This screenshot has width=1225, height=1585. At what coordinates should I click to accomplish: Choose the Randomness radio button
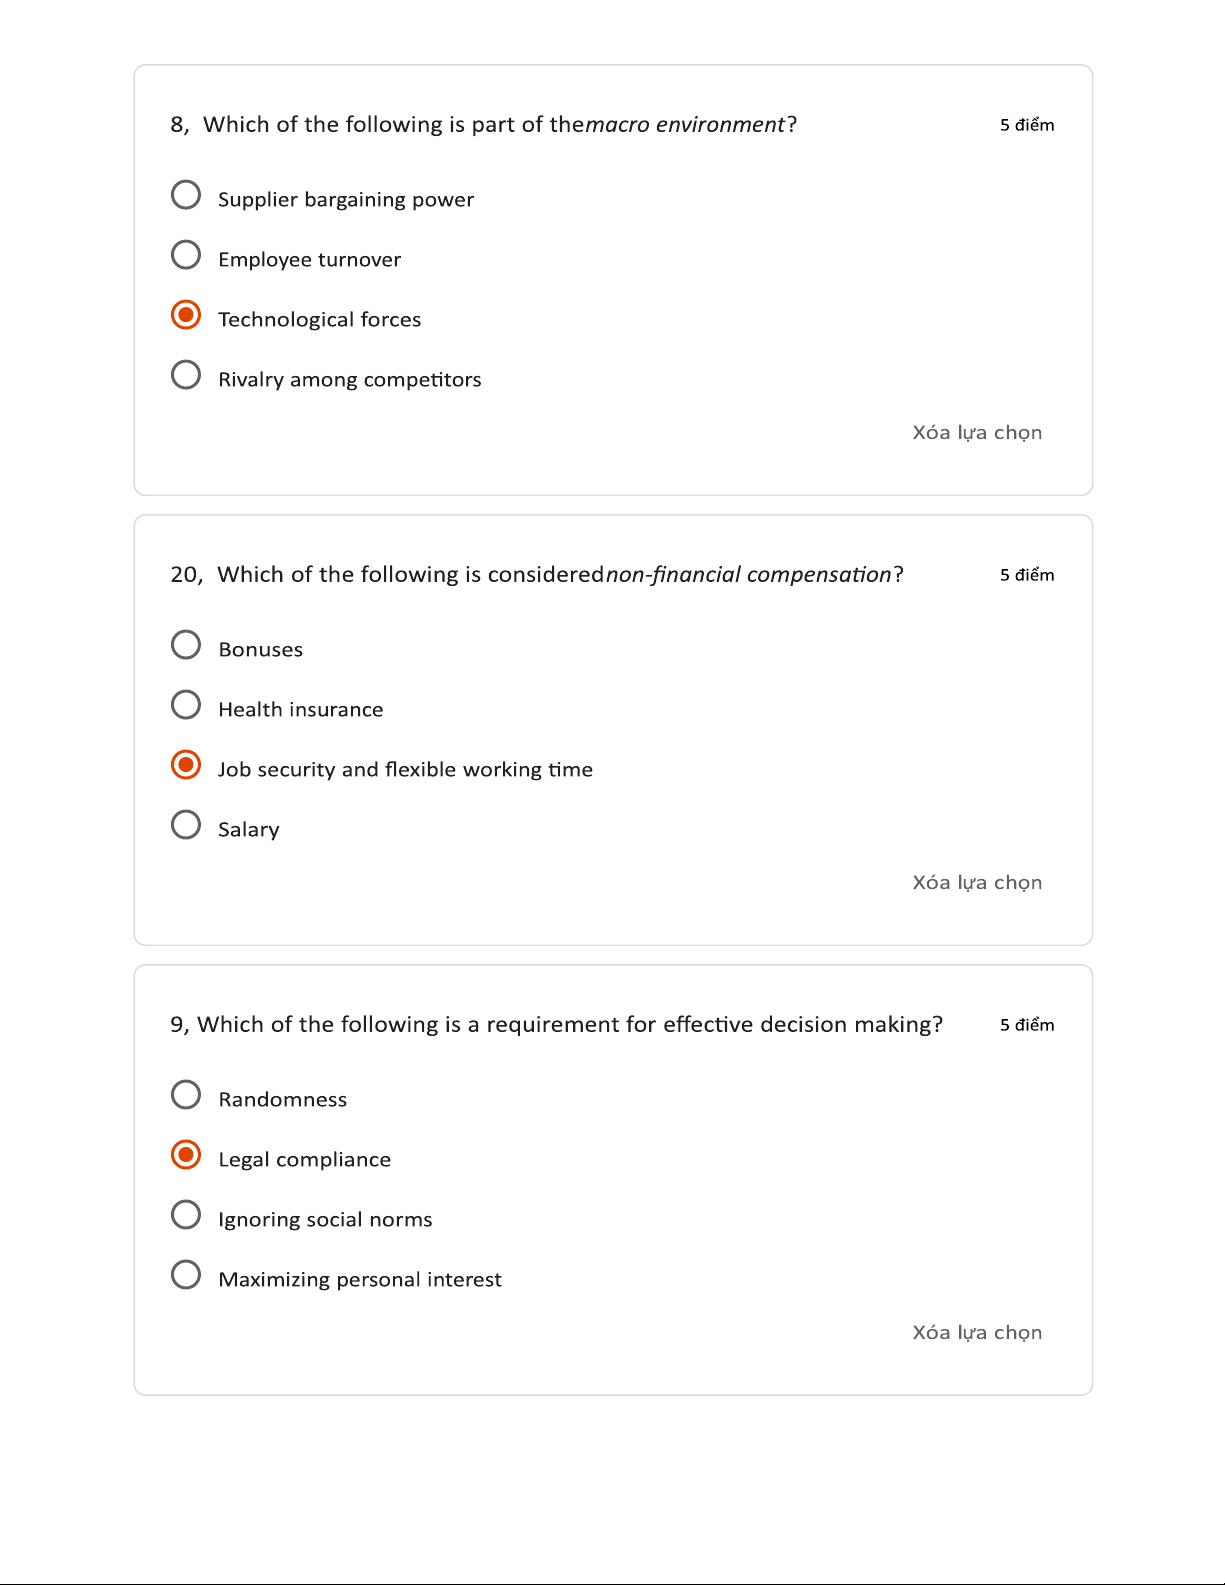[x=186, y=1095]
